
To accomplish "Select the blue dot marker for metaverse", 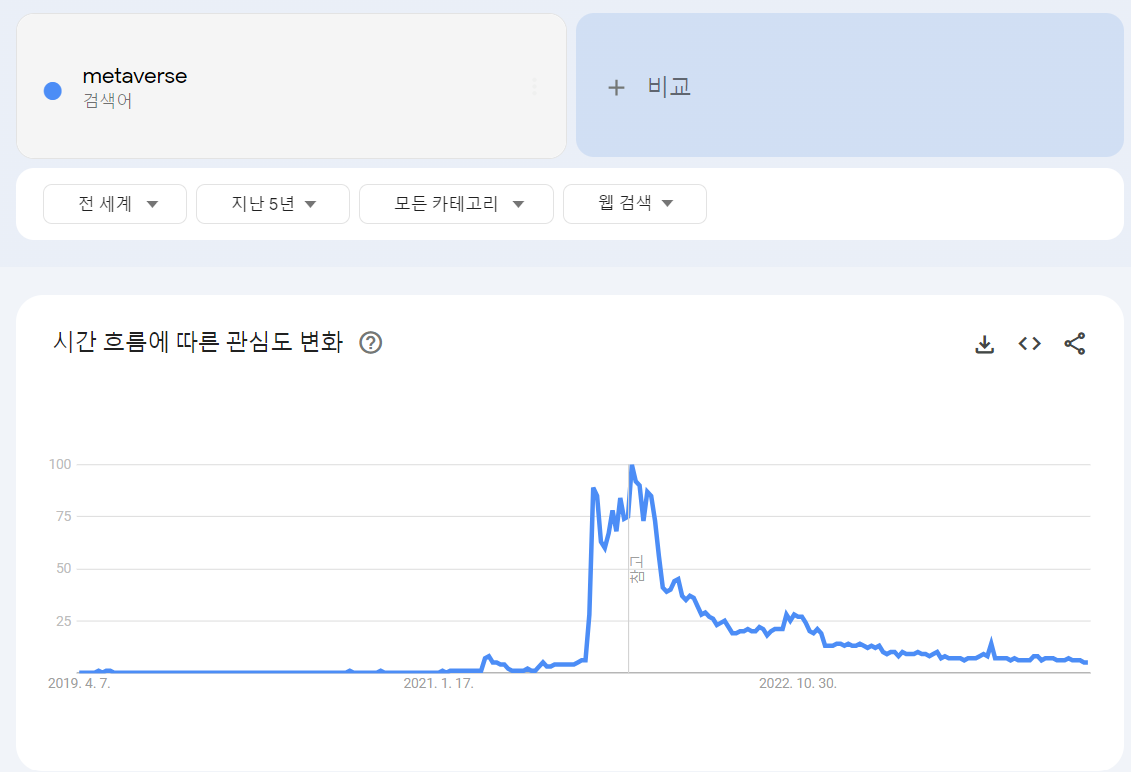I will pos(52,91).
